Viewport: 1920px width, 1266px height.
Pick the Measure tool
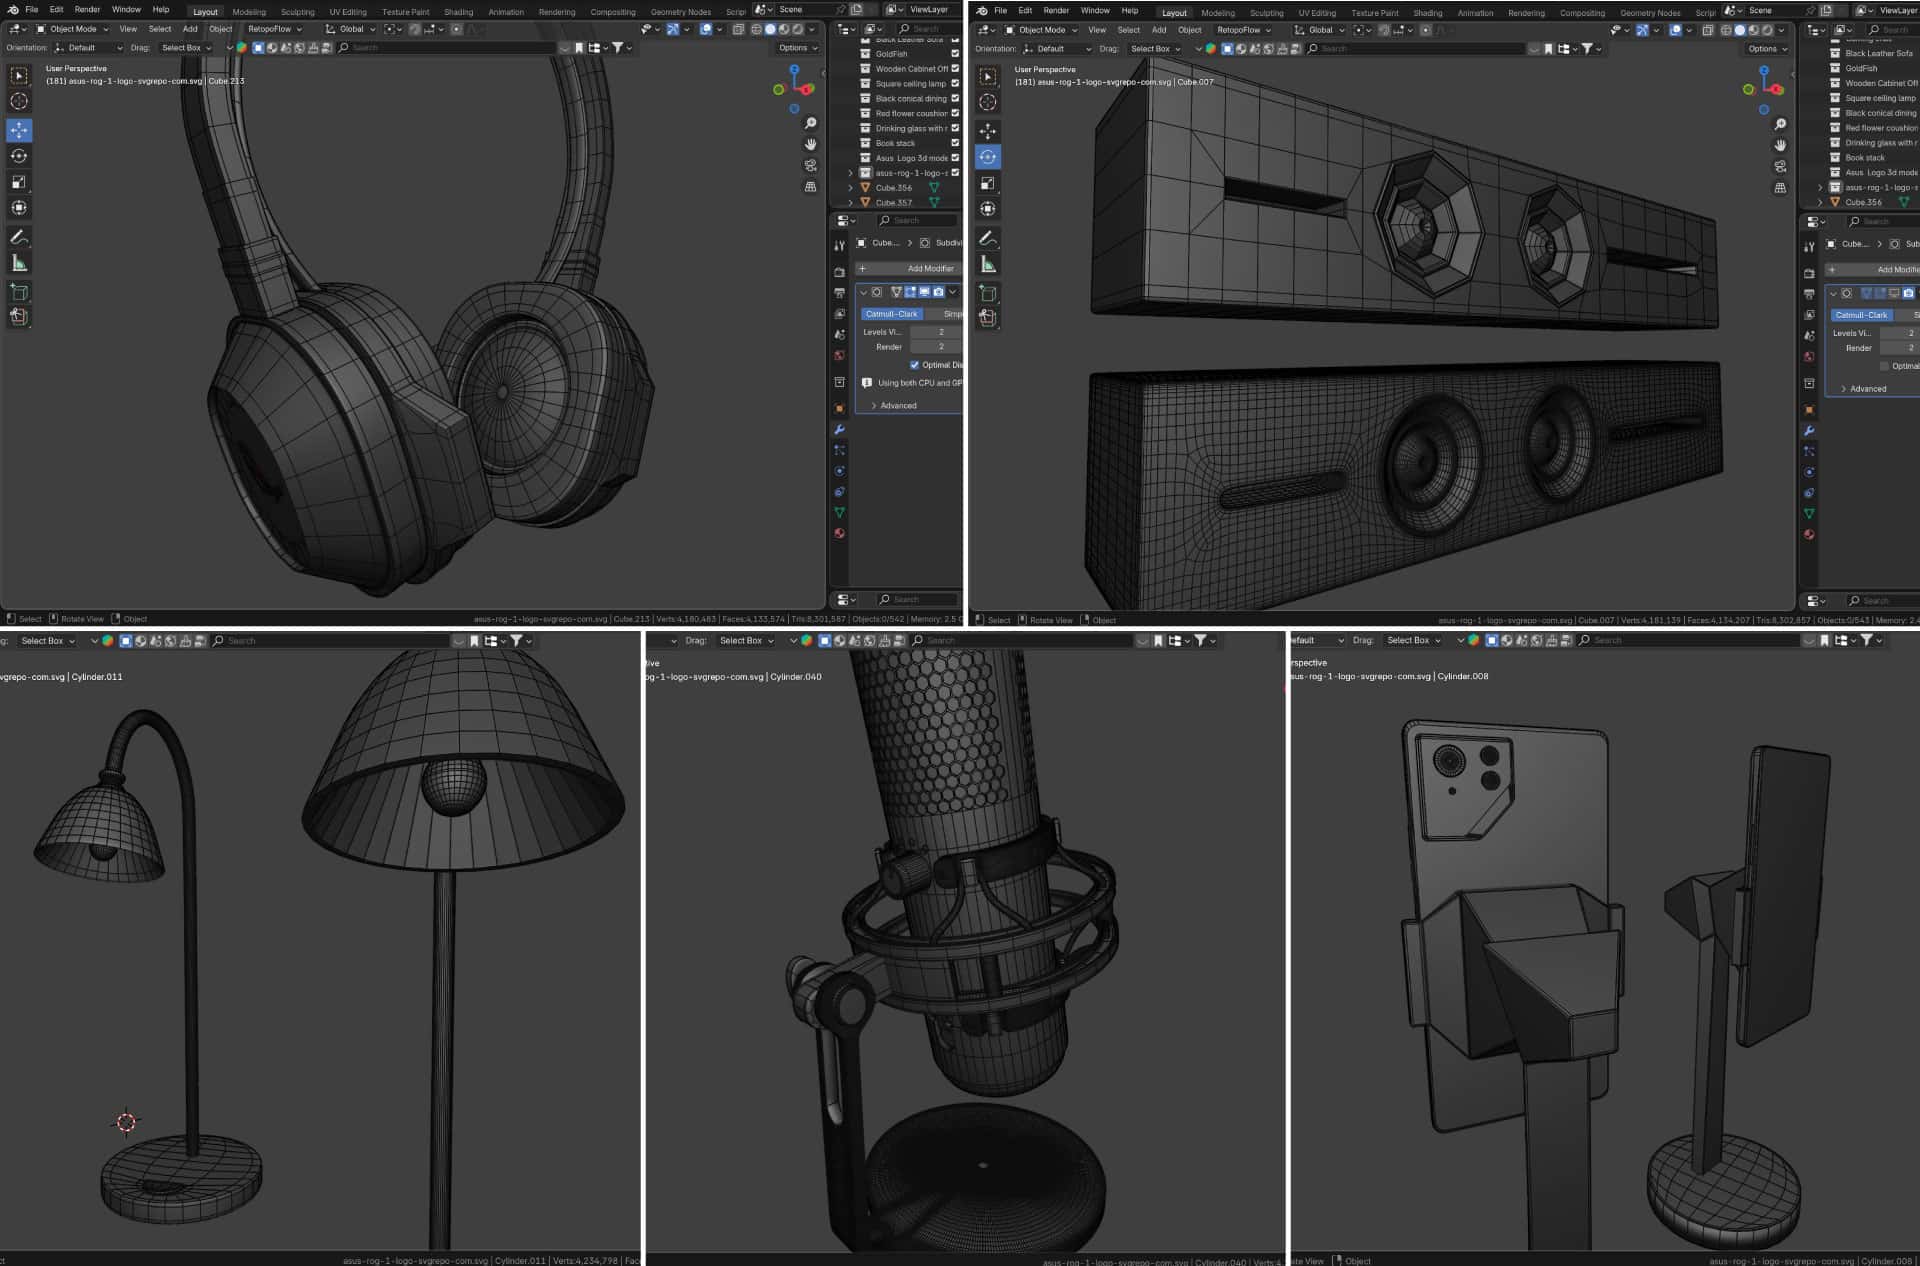[x=17, y=262]
